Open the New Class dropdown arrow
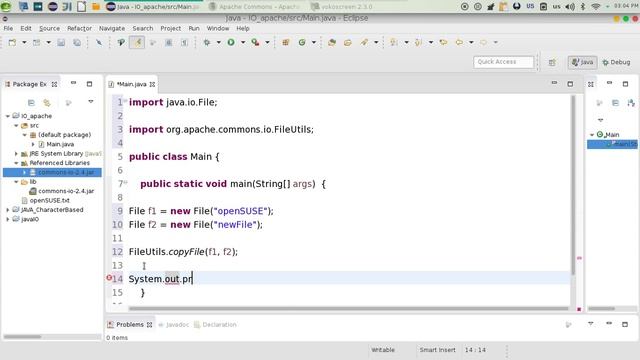640x360 pixels. [314, 42]
